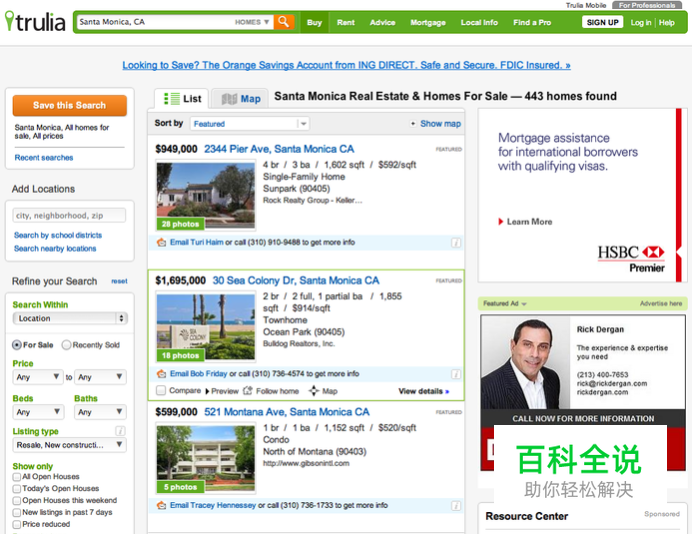Click Search nearby locations link

pyautogui.click(x=55, y=248)
